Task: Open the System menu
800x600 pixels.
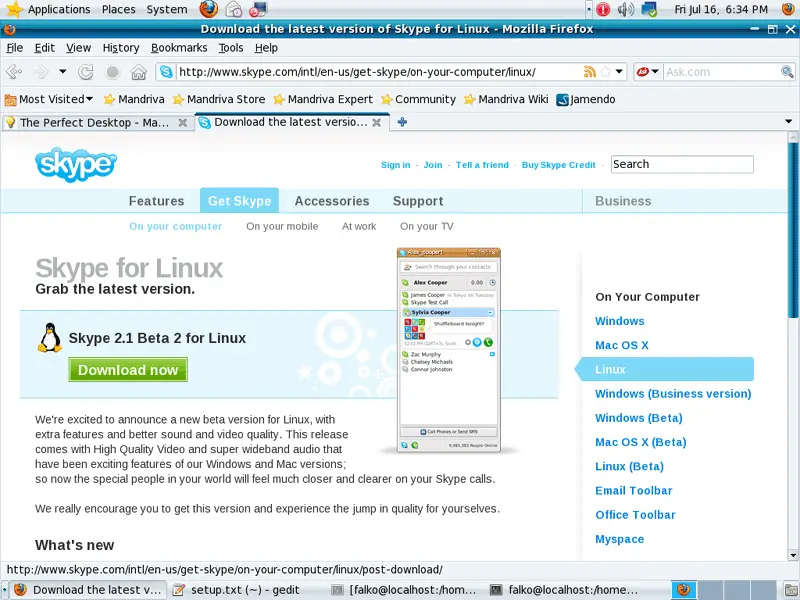Action: (166, 9)
